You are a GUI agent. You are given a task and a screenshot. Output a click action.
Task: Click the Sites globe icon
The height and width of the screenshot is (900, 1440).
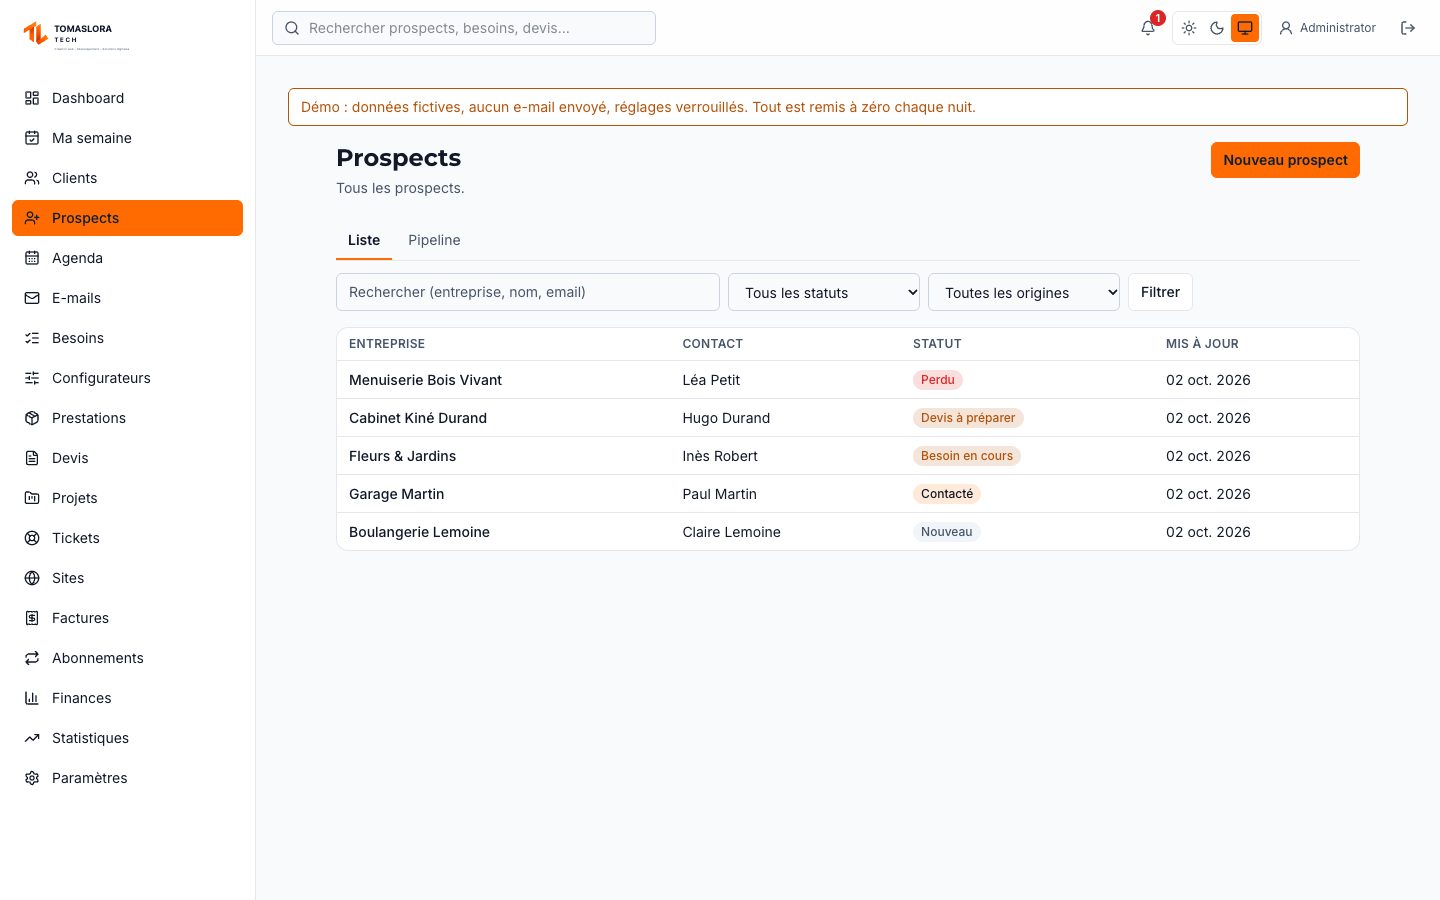(32, 578)
